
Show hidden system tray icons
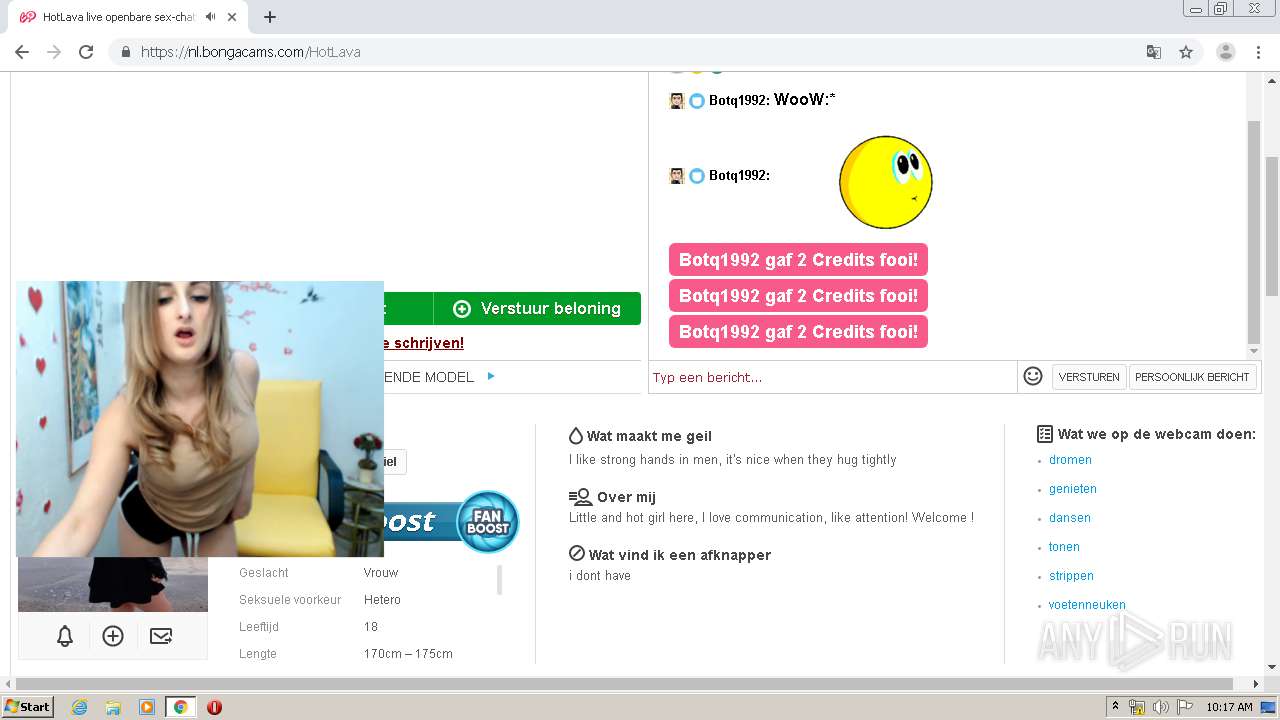click(x=1115, y=707)
